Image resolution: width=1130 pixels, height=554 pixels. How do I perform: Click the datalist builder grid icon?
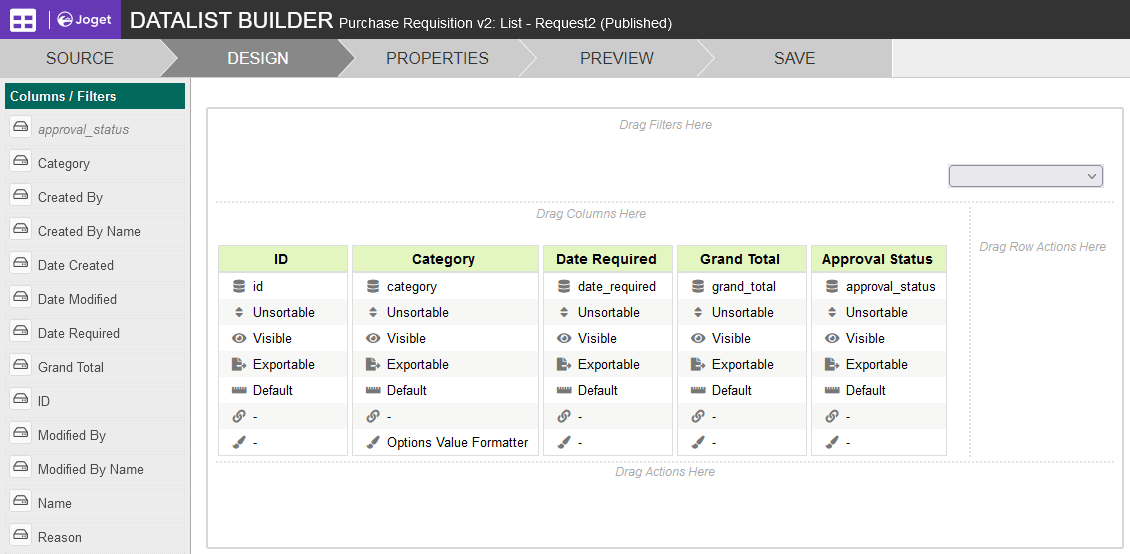pyautogui.click(x=23, y=20)
